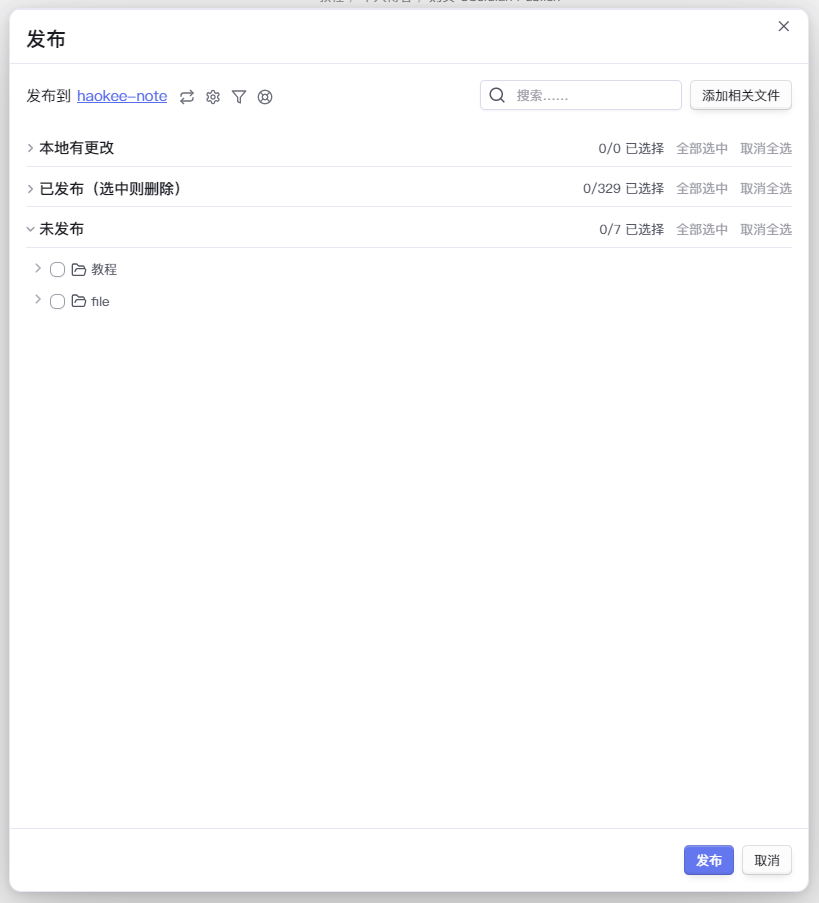819x903 pixels.
Task: Open the help lifebuoy icon
Action: 265,97
